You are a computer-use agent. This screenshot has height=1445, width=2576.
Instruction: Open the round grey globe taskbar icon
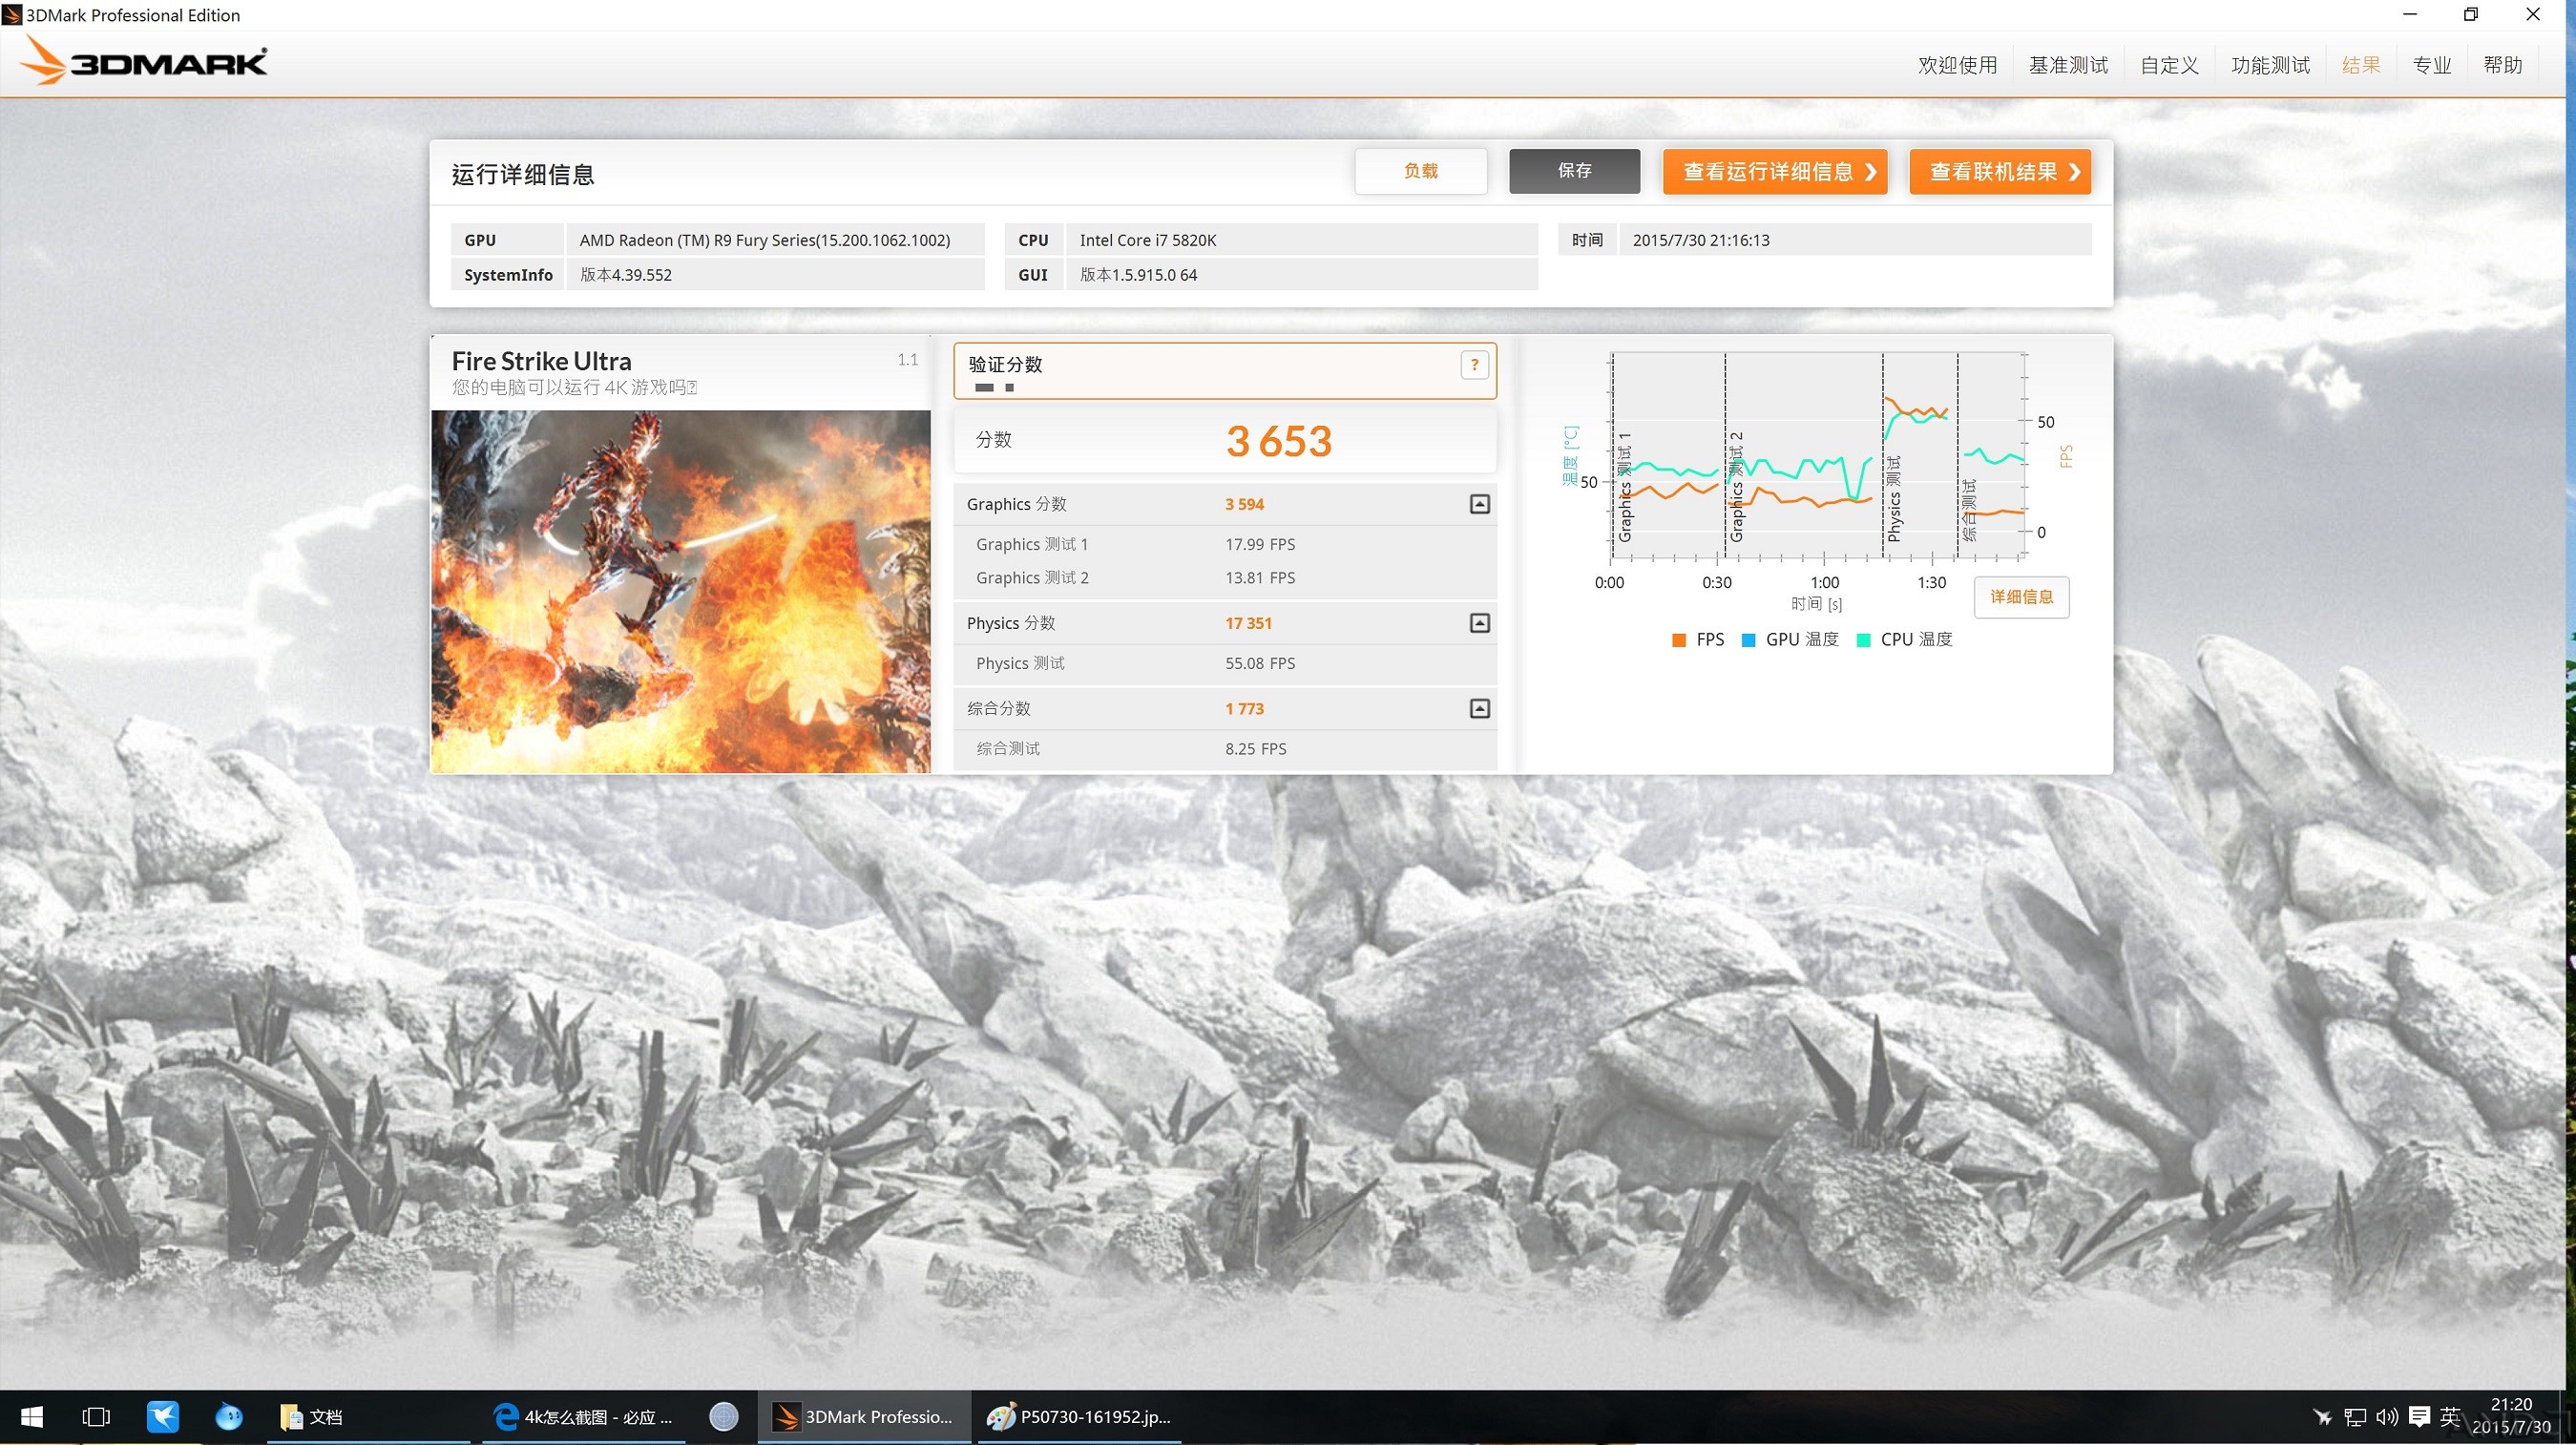[x=723, y=1417]
